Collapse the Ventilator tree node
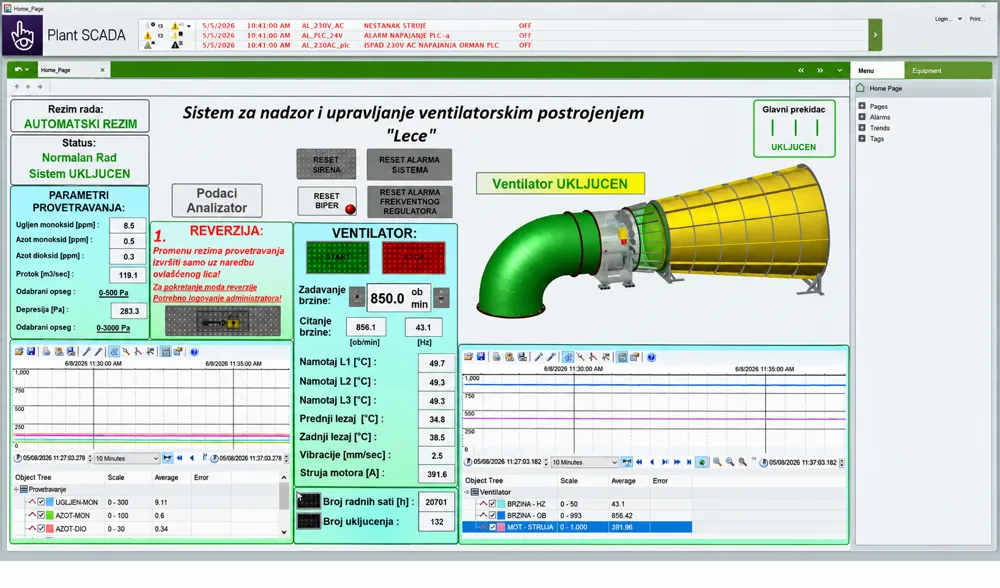 pyautogui.click(x=467, y=492)
